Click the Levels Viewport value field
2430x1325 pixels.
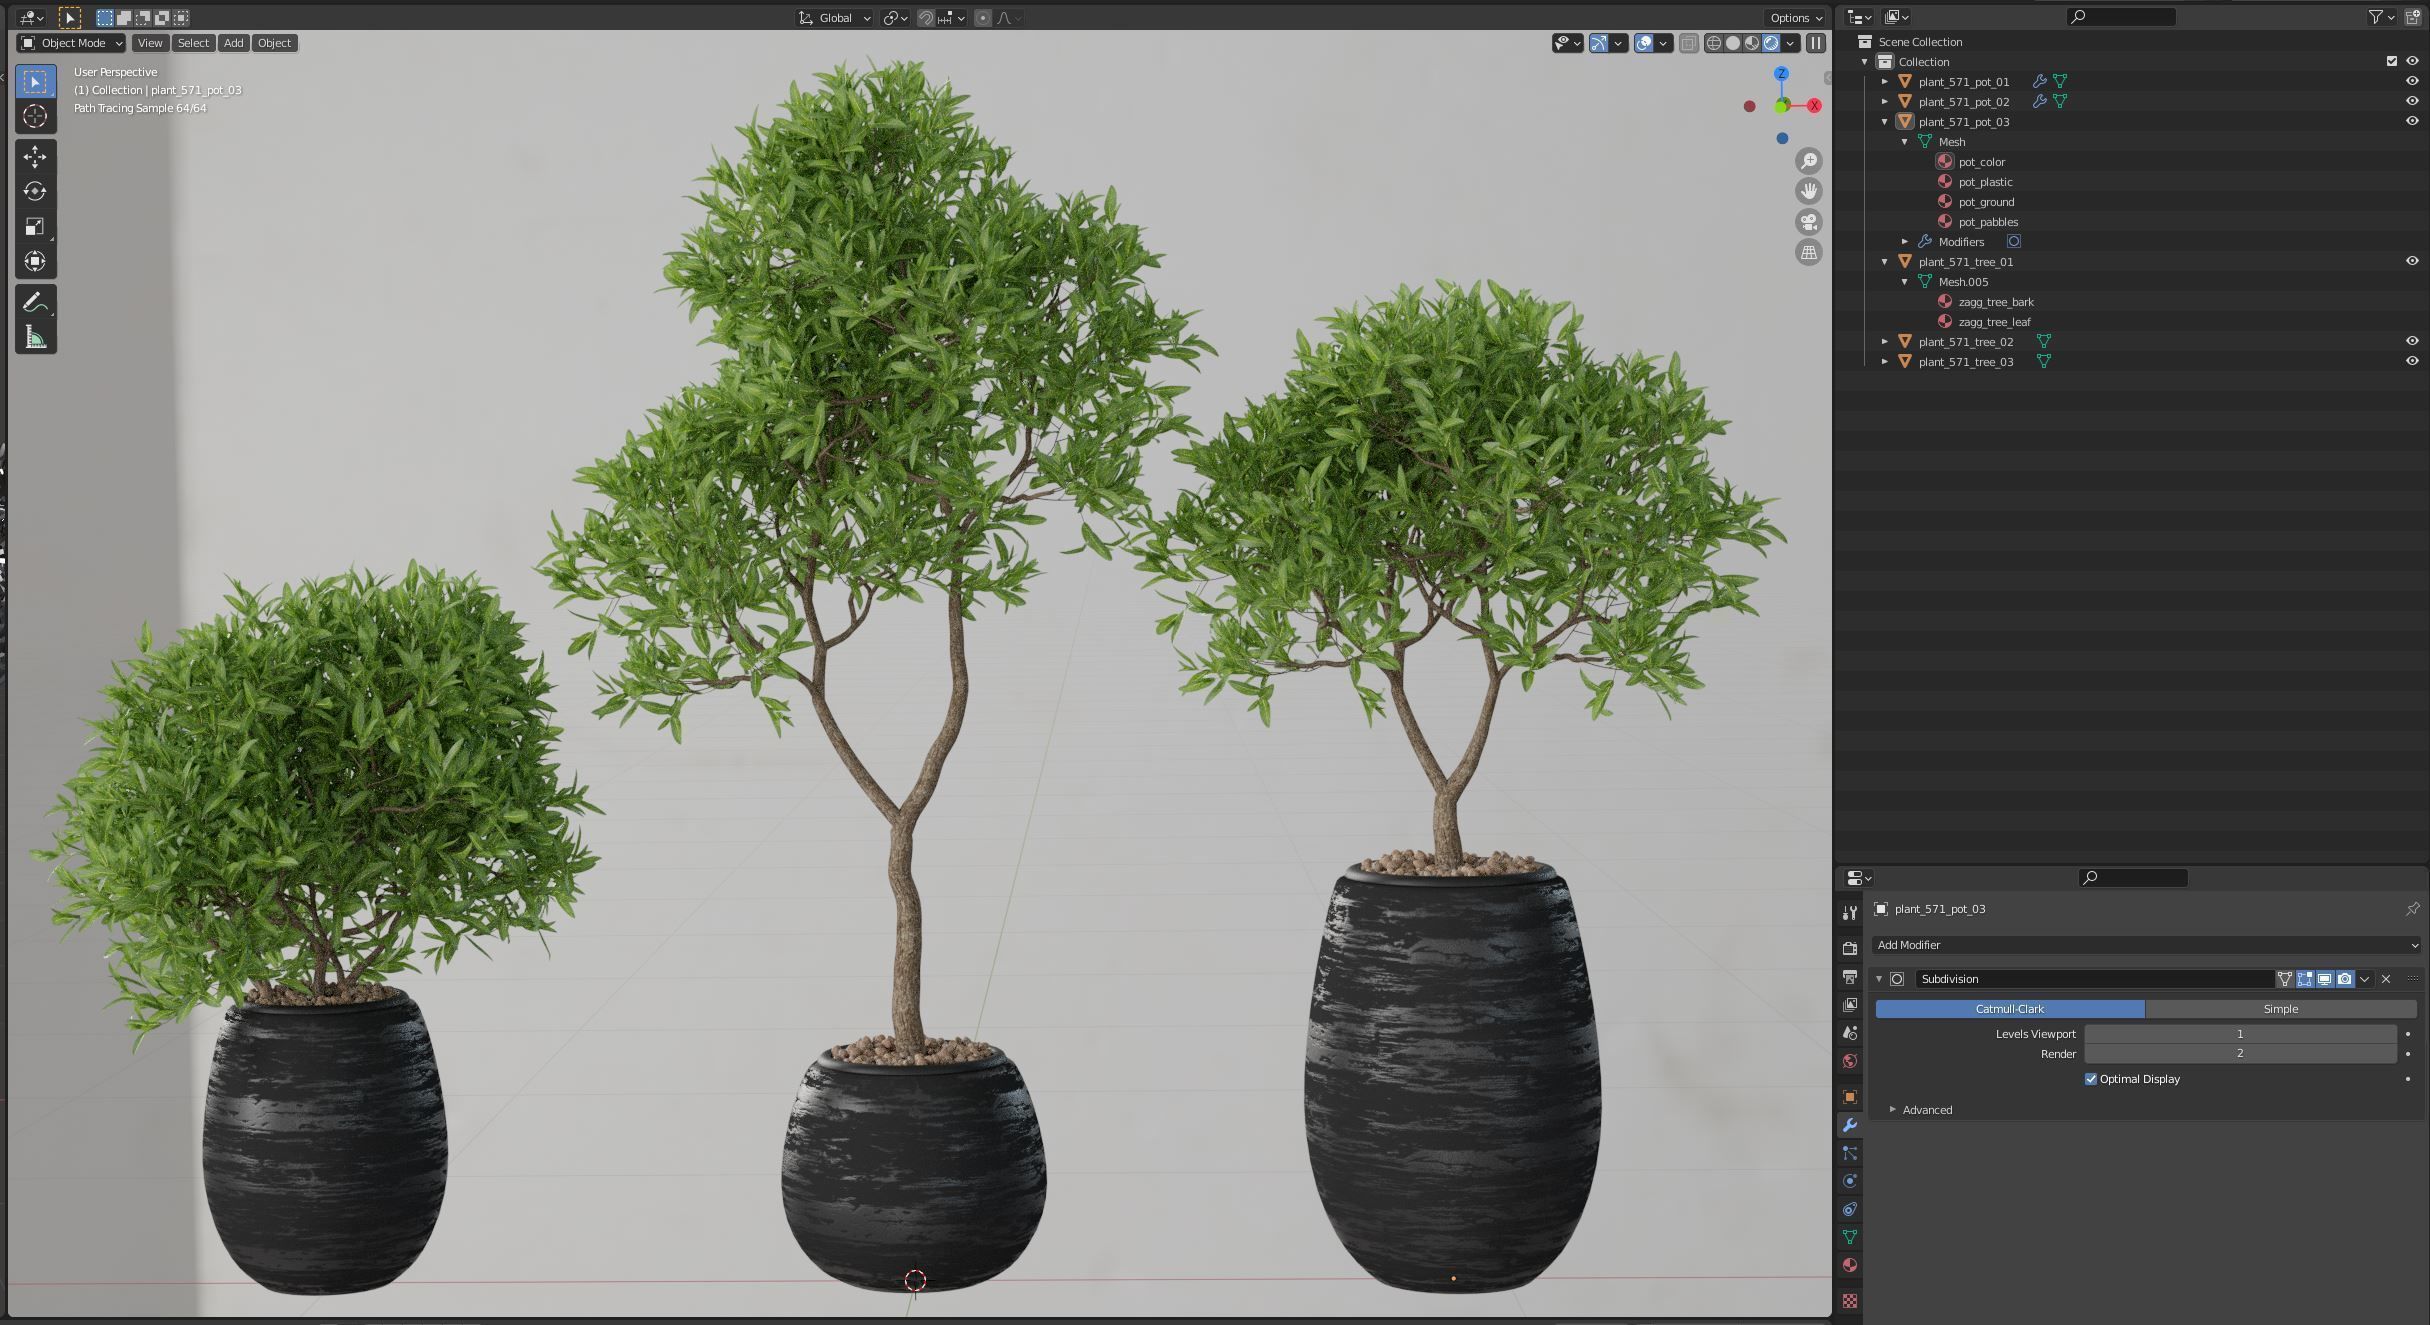click(x=2239, y=1034)
